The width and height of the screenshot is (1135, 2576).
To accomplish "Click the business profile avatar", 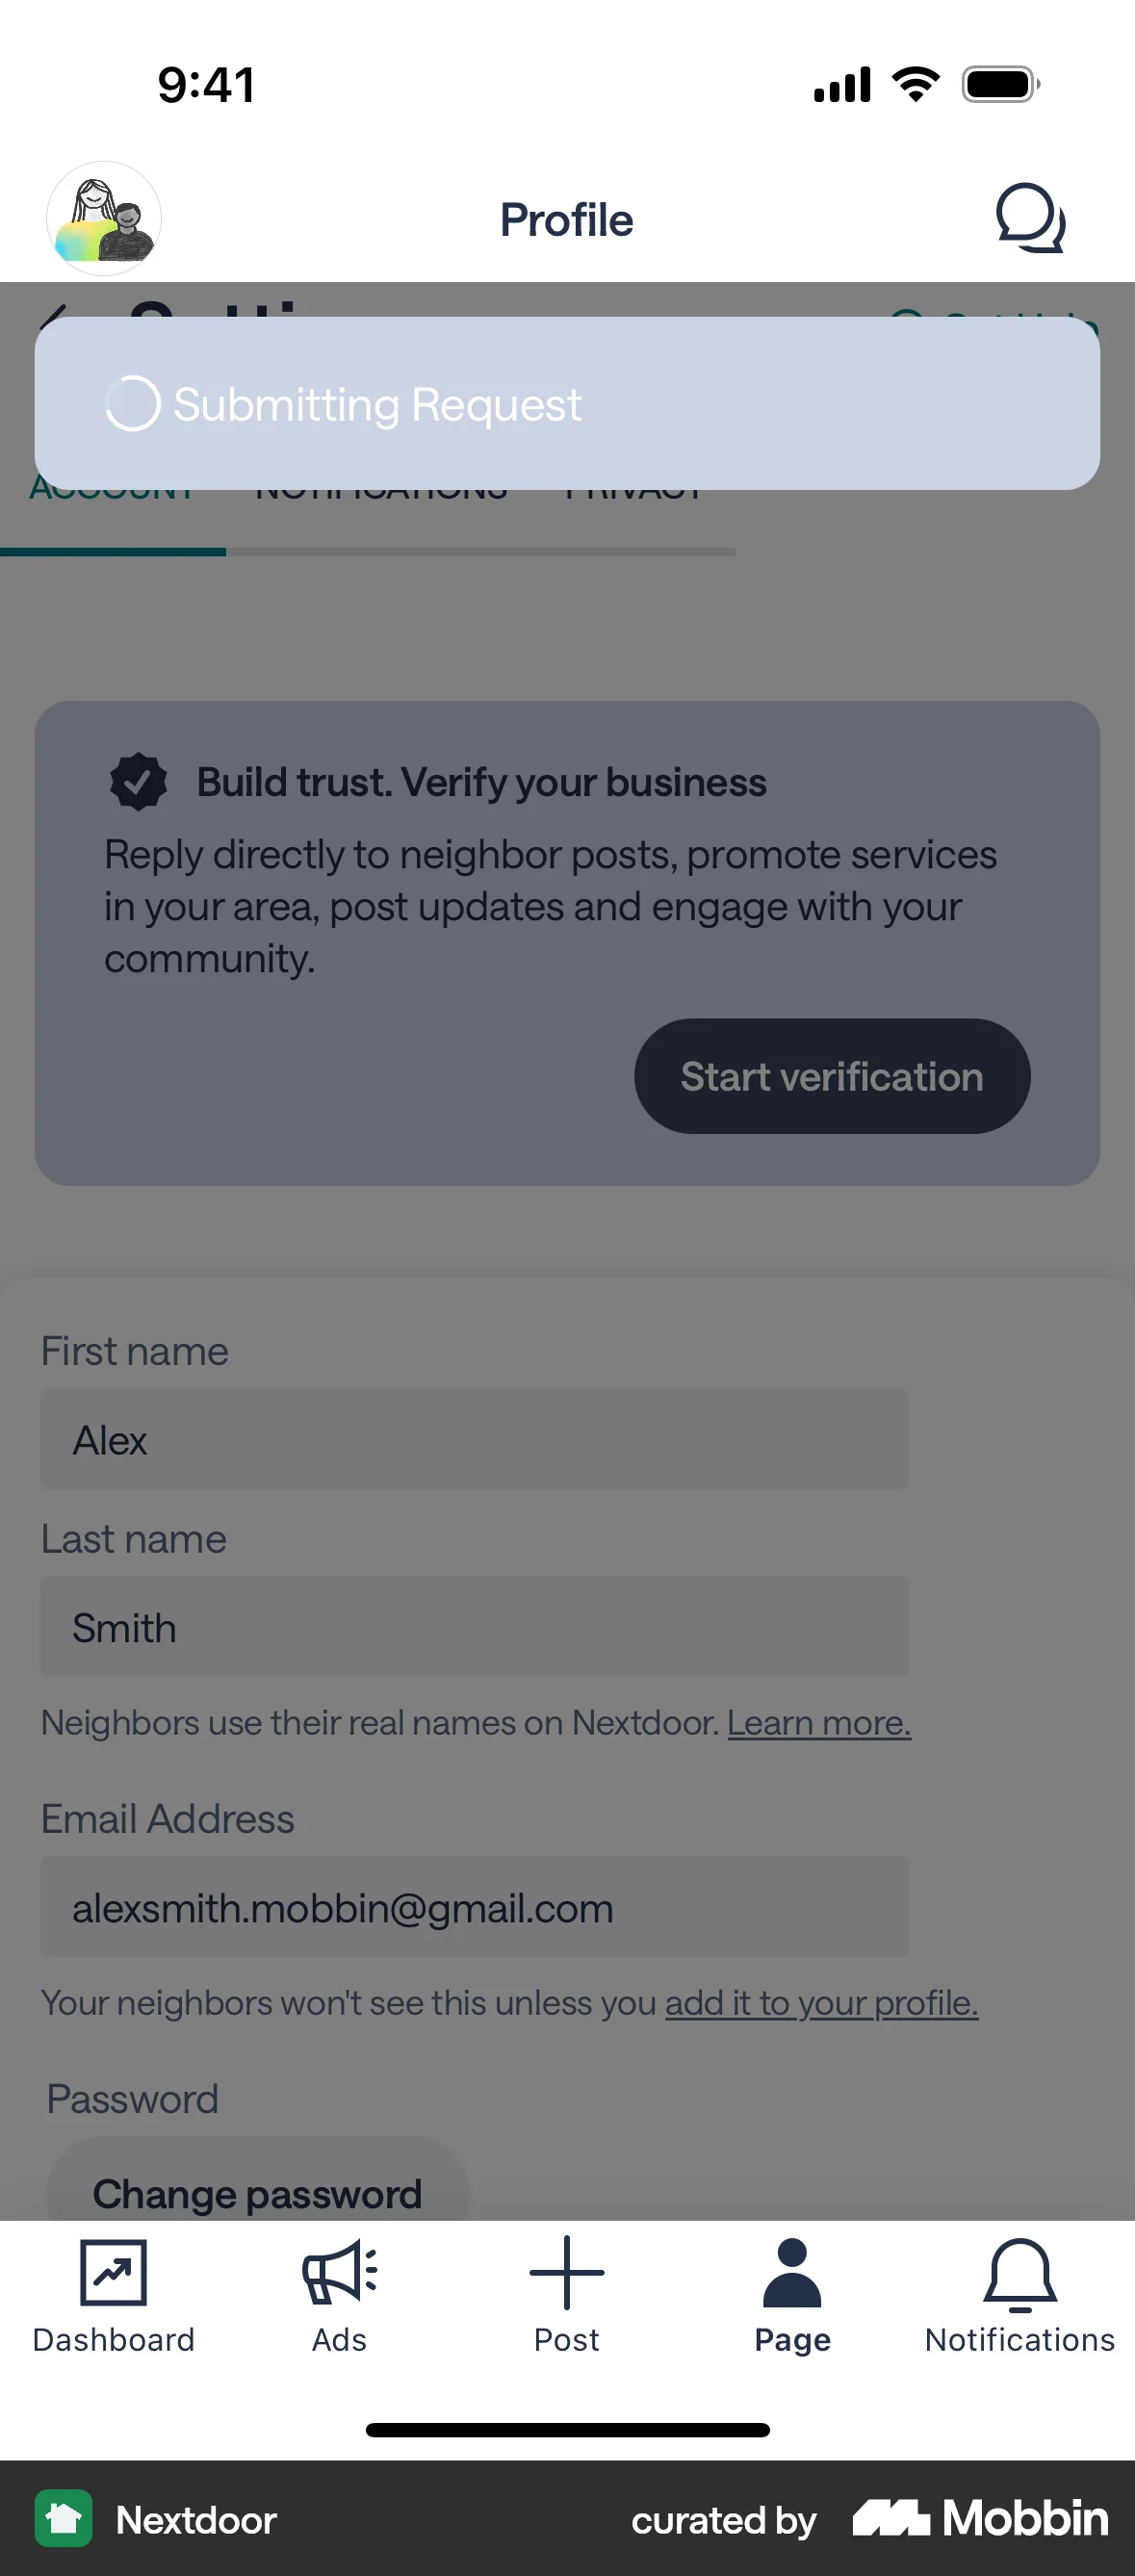I will tap(103, 219).
